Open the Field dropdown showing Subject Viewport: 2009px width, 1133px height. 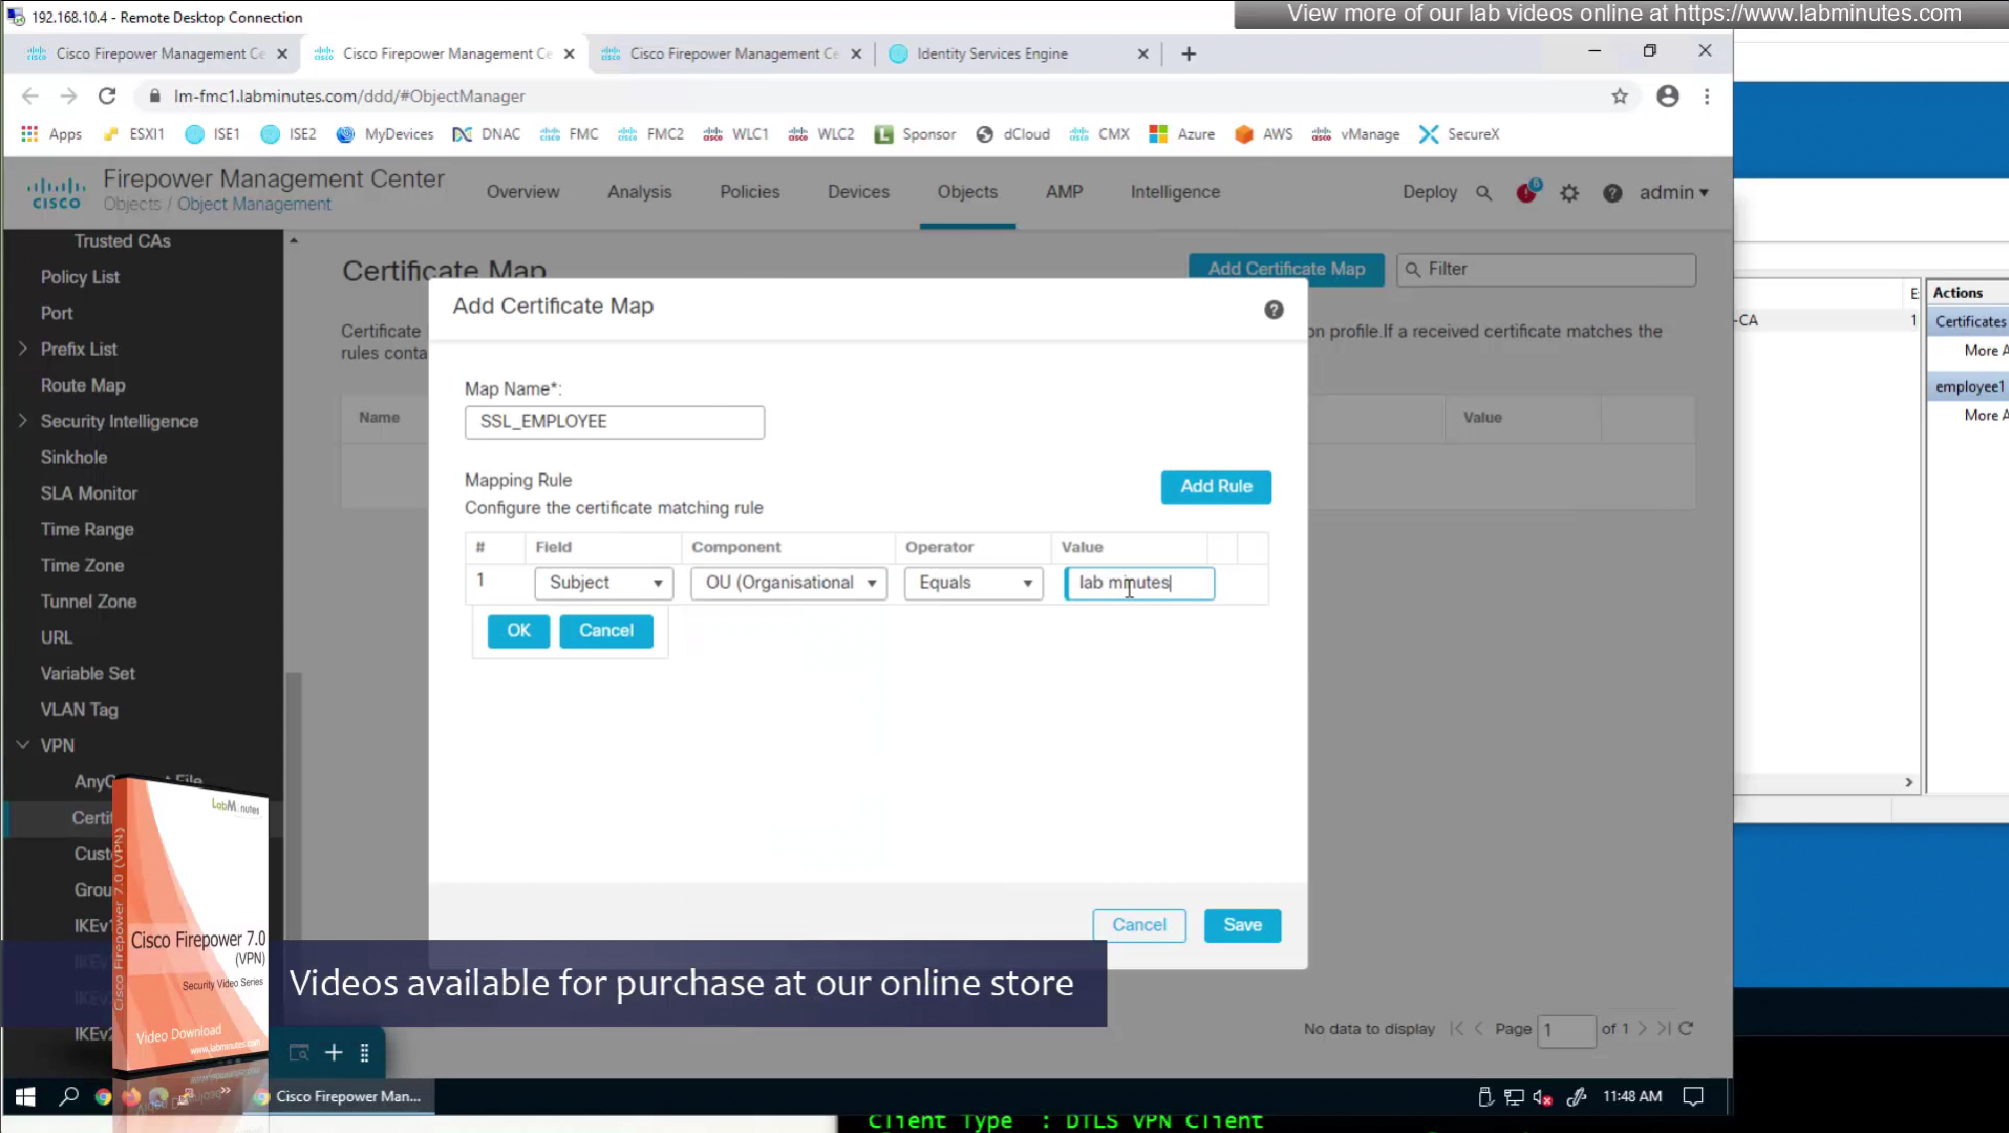click(604, 583)
